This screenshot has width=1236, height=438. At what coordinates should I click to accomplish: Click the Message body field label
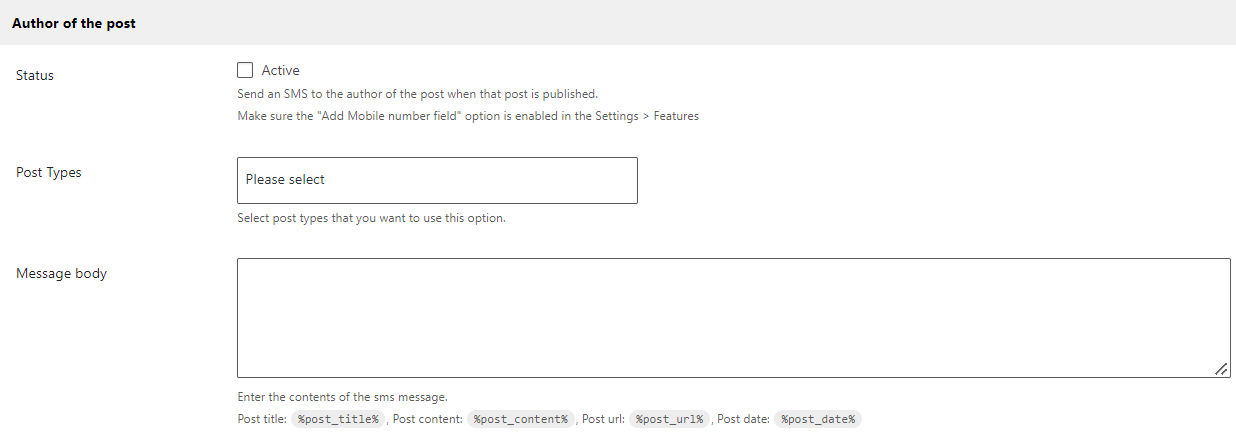pyautogui.click(x=61, y=273)
